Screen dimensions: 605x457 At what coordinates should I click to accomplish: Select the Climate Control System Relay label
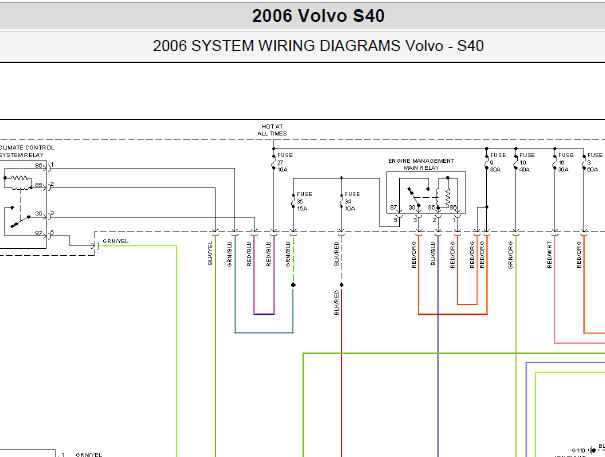(x=27, y=151)
